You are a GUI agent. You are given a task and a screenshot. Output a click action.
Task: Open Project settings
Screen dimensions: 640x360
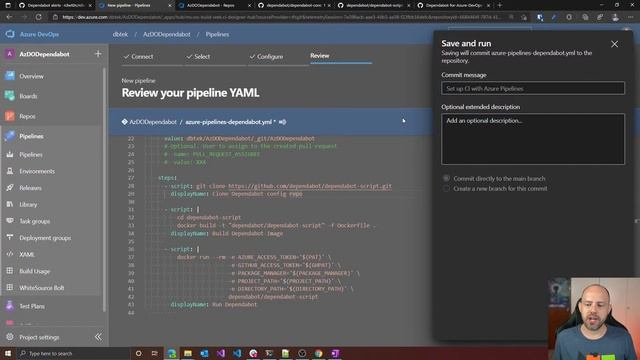click(x=39, y=338)
